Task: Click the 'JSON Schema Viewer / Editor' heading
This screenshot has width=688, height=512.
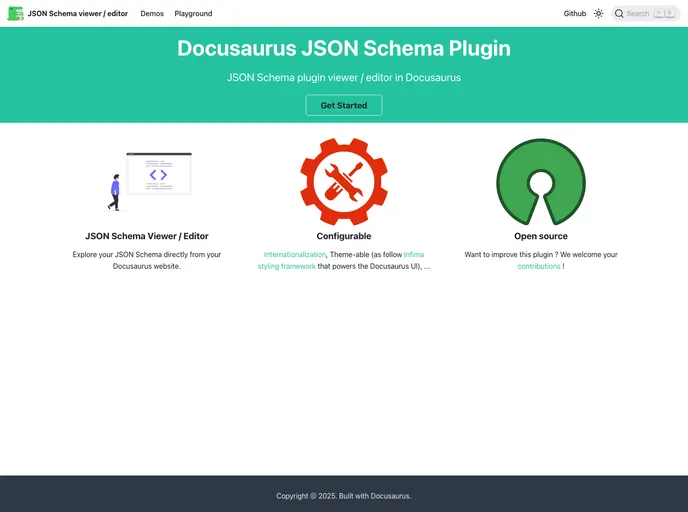Action: click(147, 236)
